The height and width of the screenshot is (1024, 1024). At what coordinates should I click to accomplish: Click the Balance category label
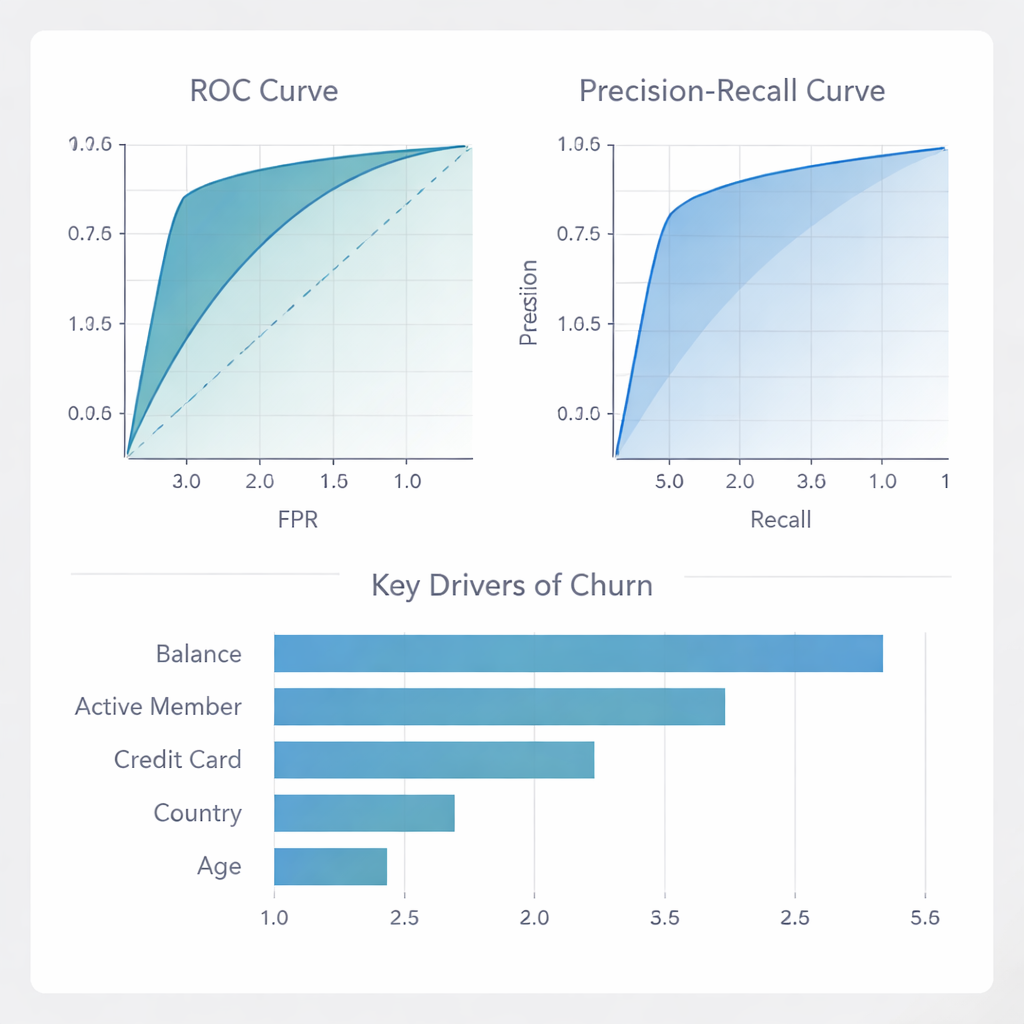tap(199, 654)
